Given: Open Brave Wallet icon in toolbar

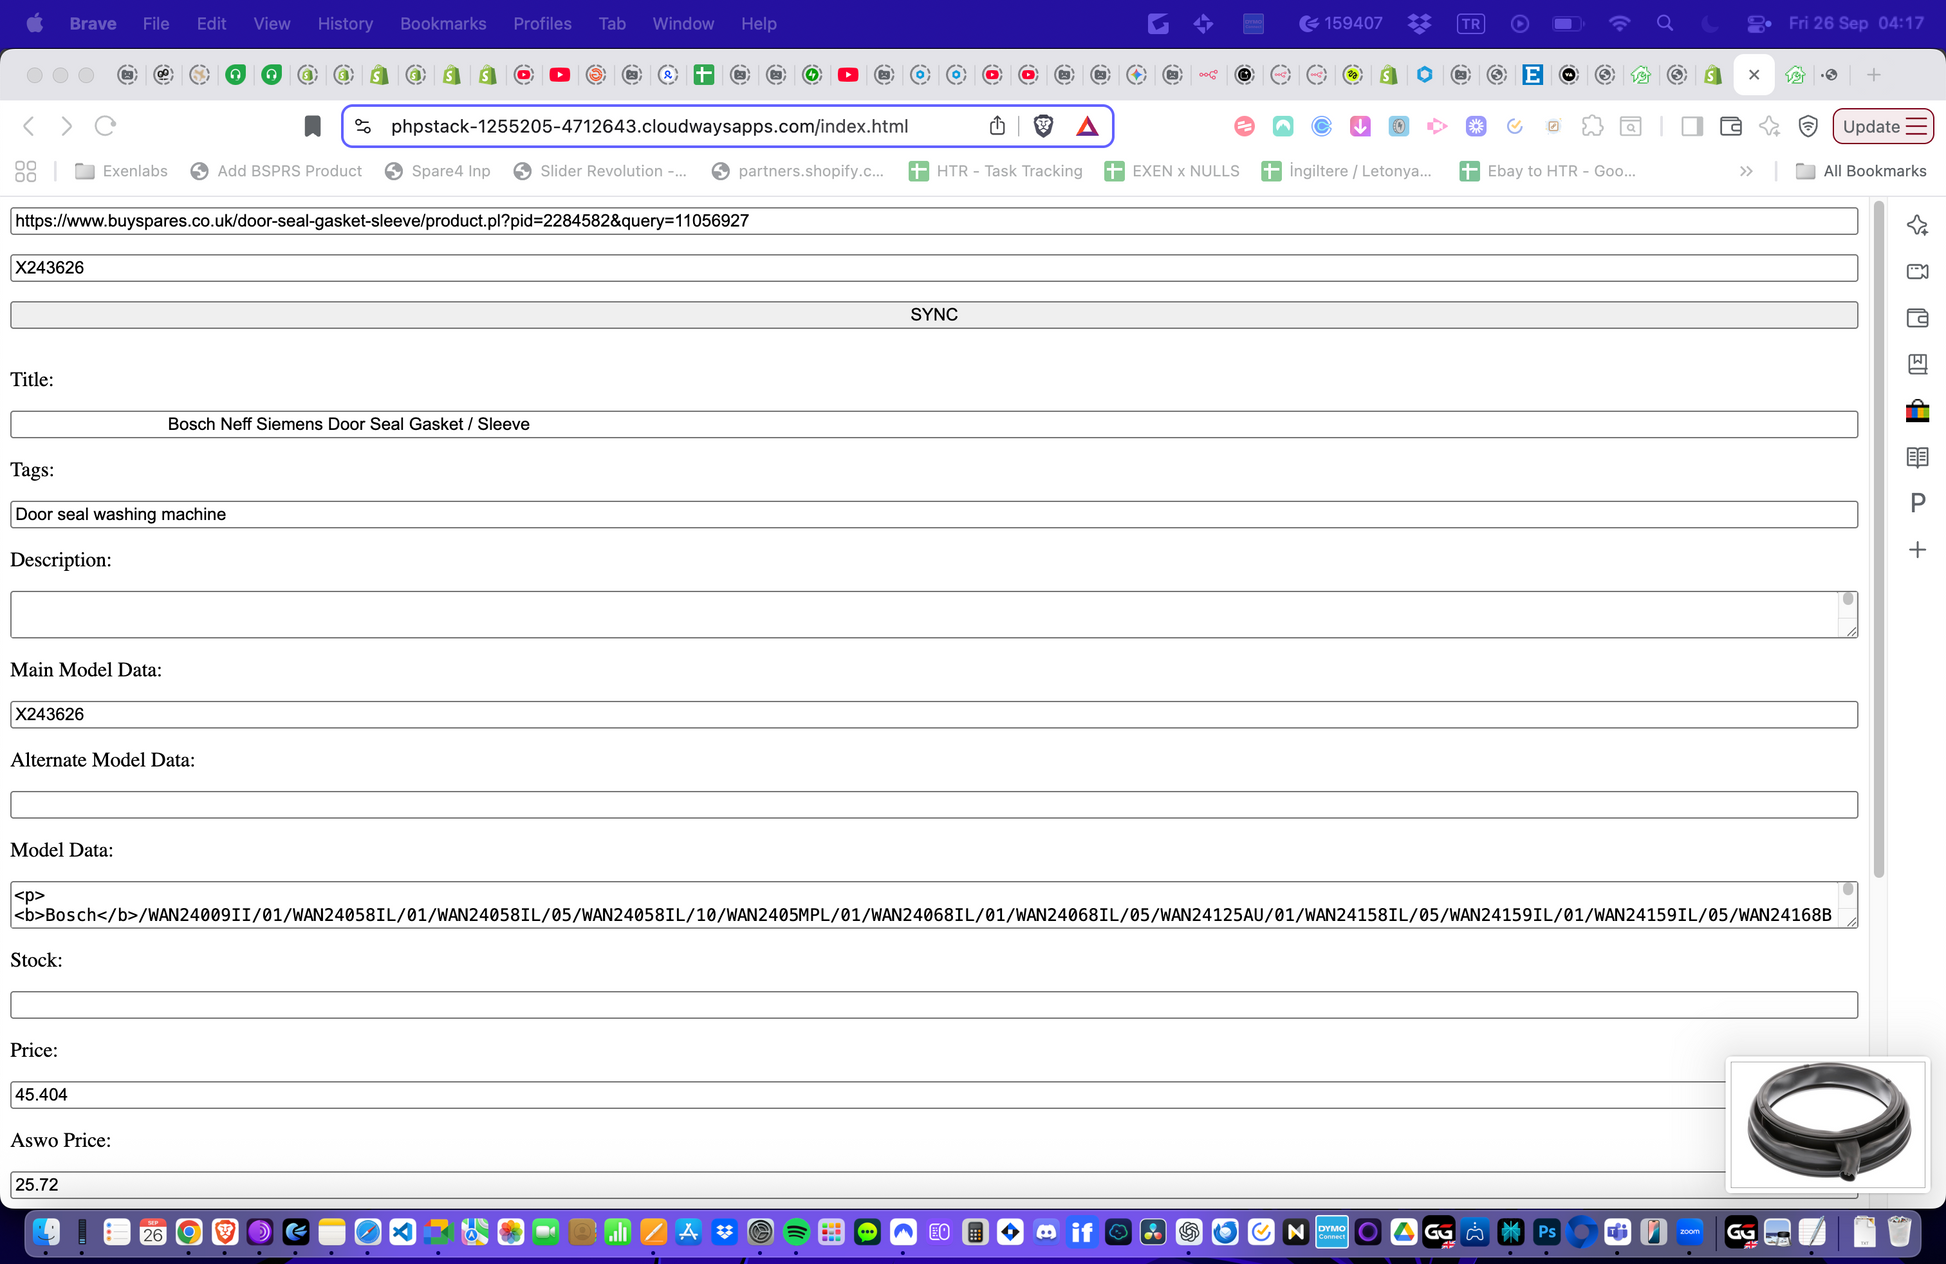Looking at the screenshot, I should 1730,126.
